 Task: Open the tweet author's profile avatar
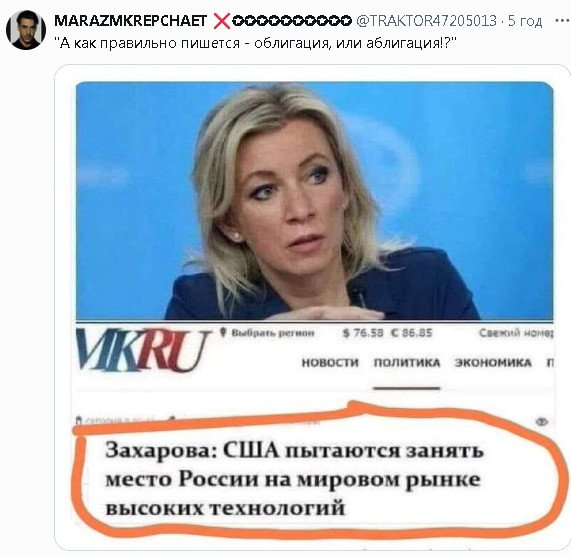click(x=26, y=30)
